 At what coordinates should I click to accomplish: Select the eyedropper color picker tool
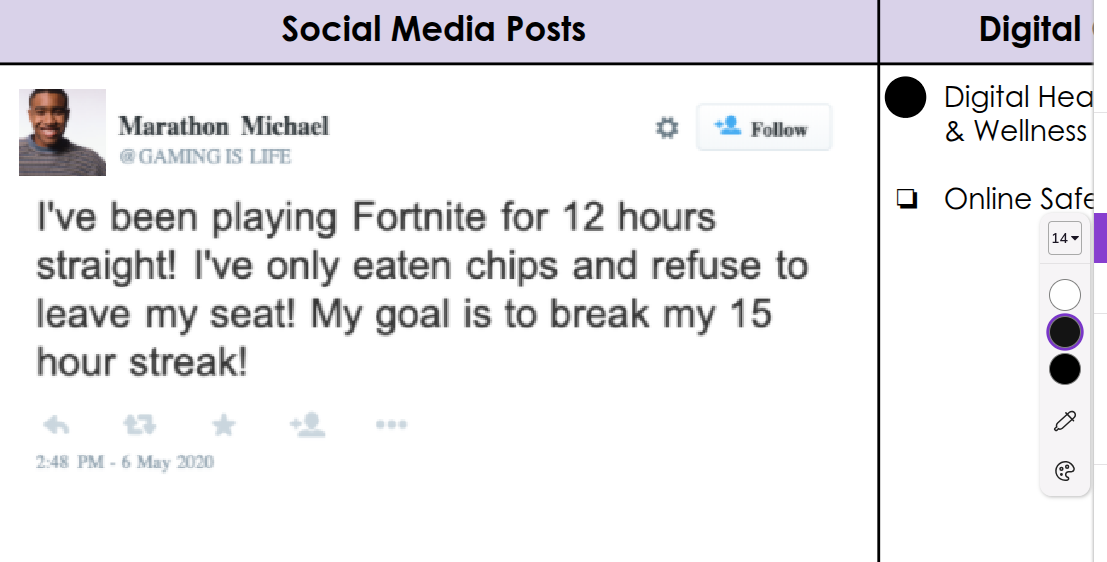pyautogui.click(x=1065, y=421)
